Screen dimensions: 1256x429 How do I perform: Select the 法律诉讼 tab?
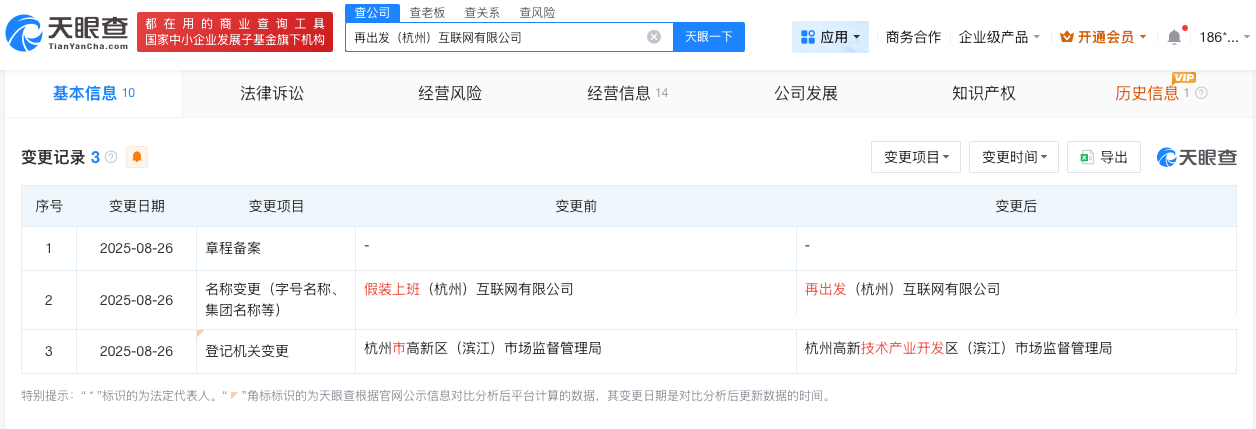click(x=272, y=93)
